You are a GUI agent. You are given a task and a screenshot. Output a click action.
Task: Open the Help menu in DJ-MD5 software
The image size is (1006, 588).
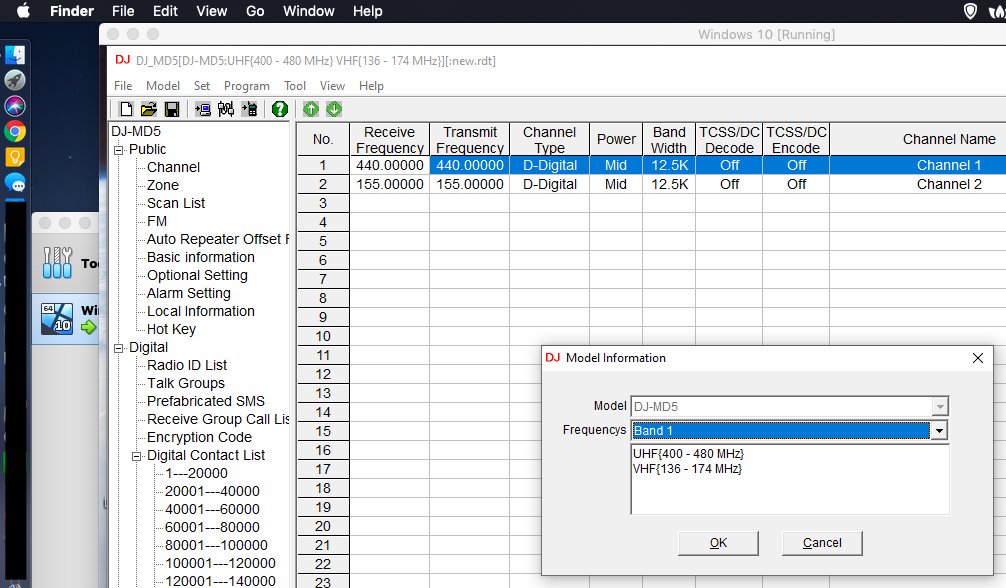[x=371, y=85]
